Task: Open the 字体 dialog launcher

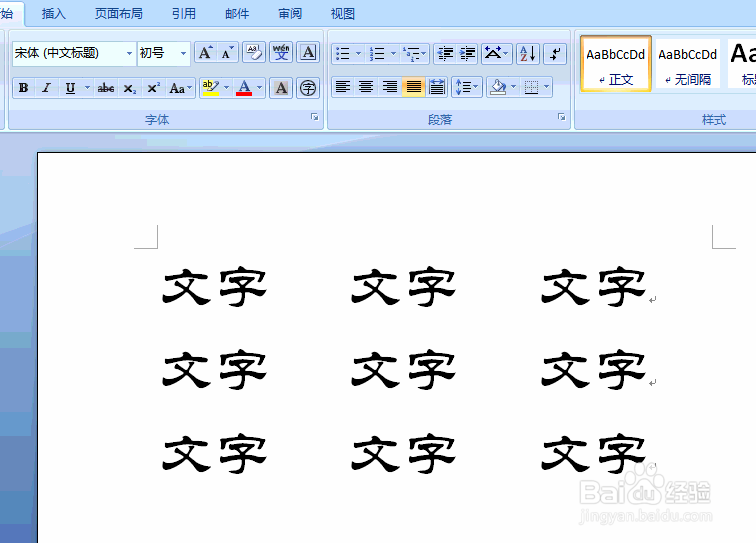Action: point(314,117)
